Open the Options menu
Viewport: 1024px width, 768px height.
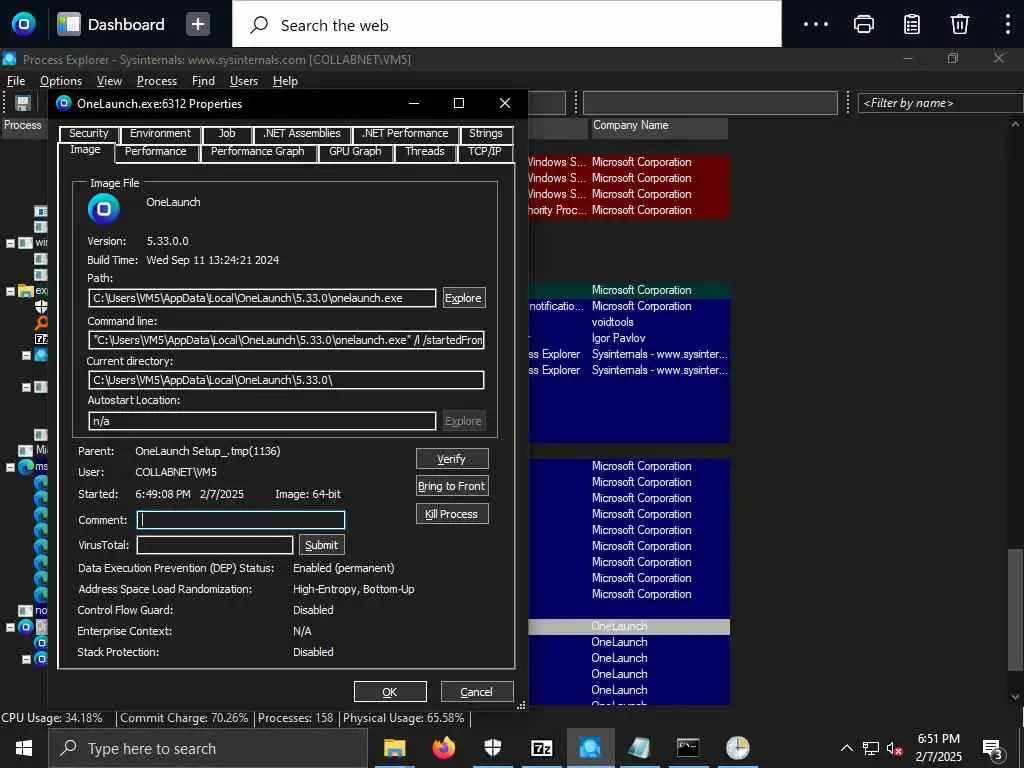[61, 81]
